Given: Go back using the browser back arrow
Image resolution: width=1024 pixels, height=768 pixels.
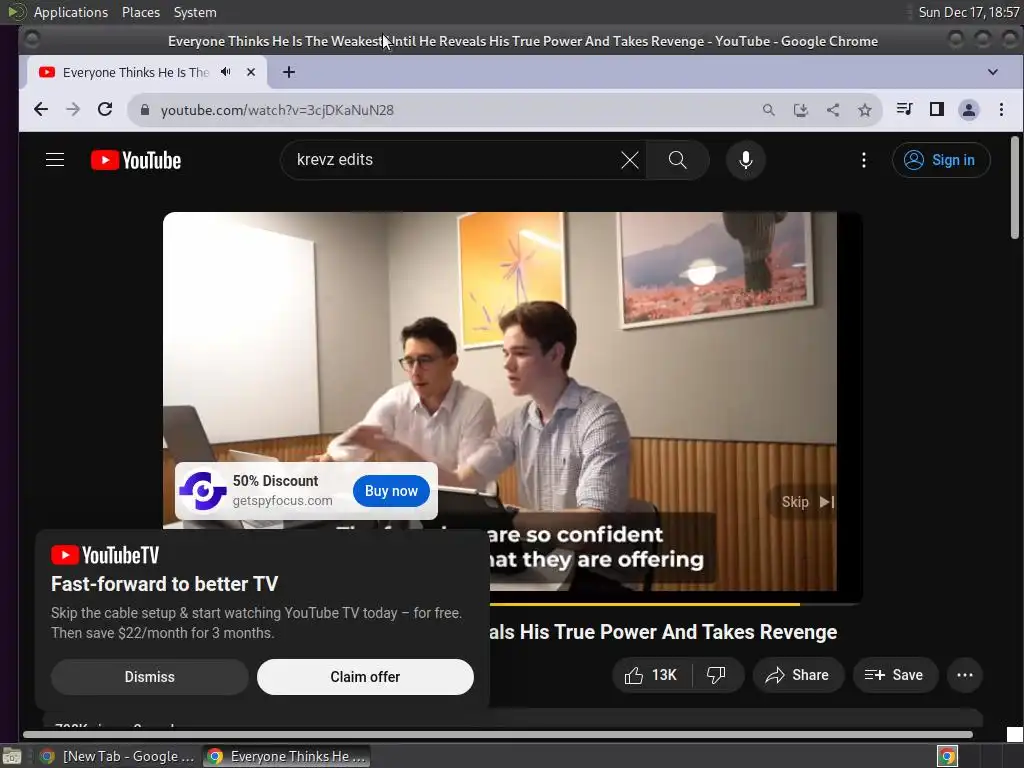Looking at the screenshot, I should click(x=40, y=110).
